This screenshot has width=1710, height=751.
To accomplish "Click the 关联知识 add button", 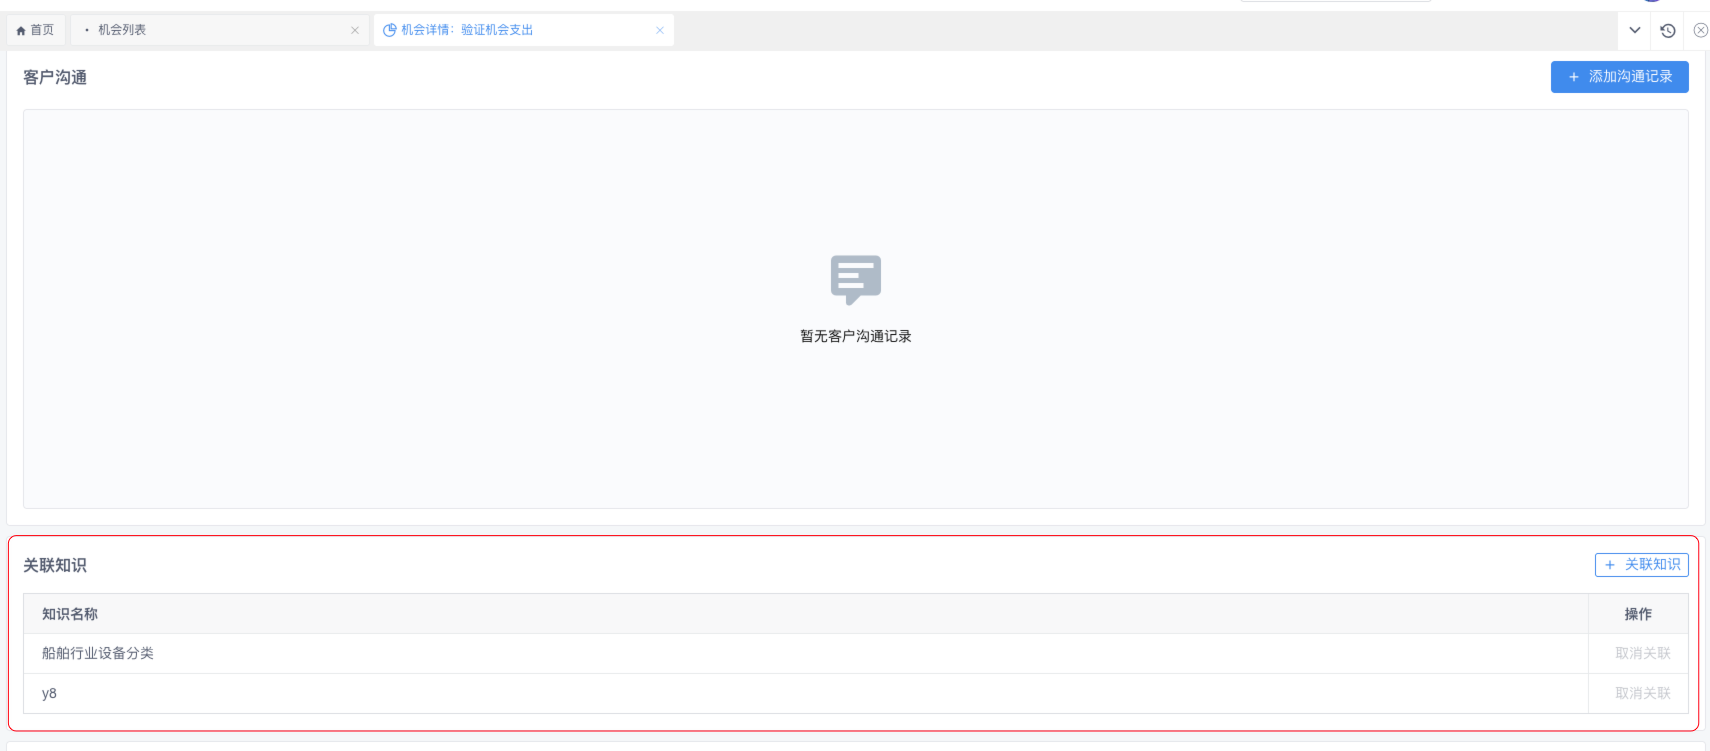I will 1641,565.
